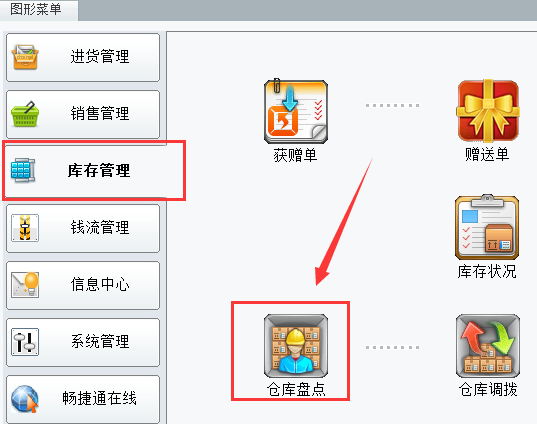Select the 系统管理 menu button
This screenshot has height=424, width=537.
[x=83, y=342]
